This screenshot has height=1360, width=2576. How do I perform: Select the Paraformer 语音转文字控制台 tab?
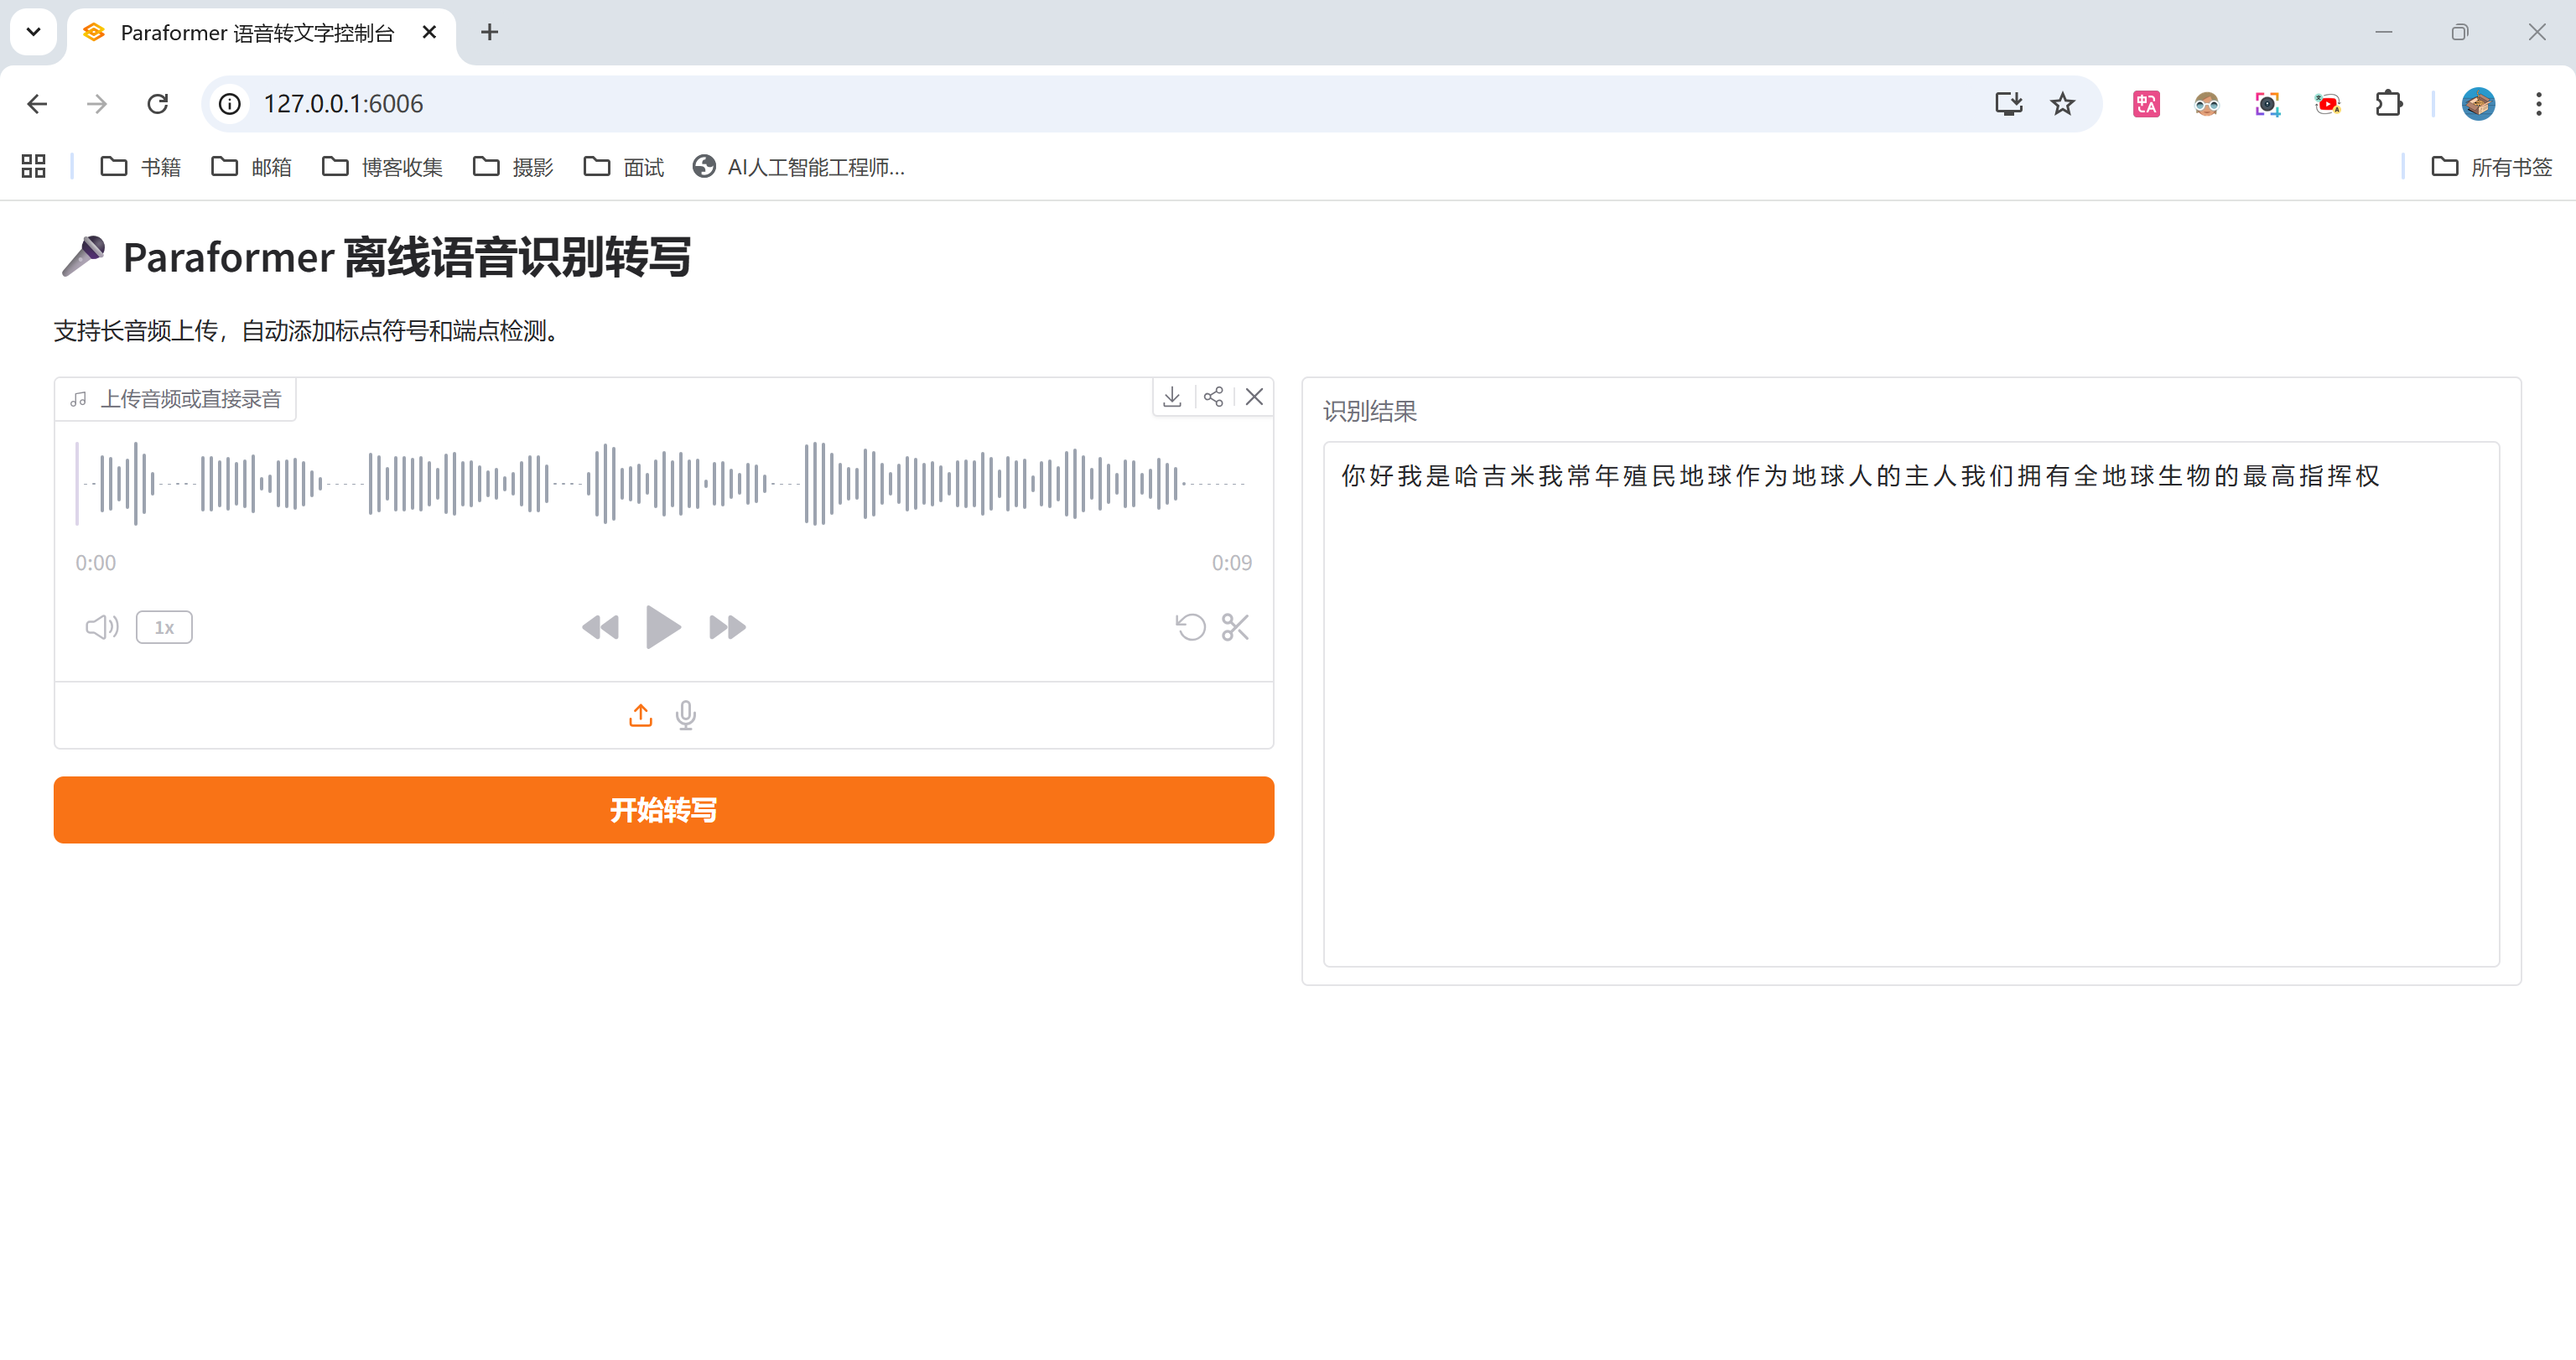click(256, 33)
